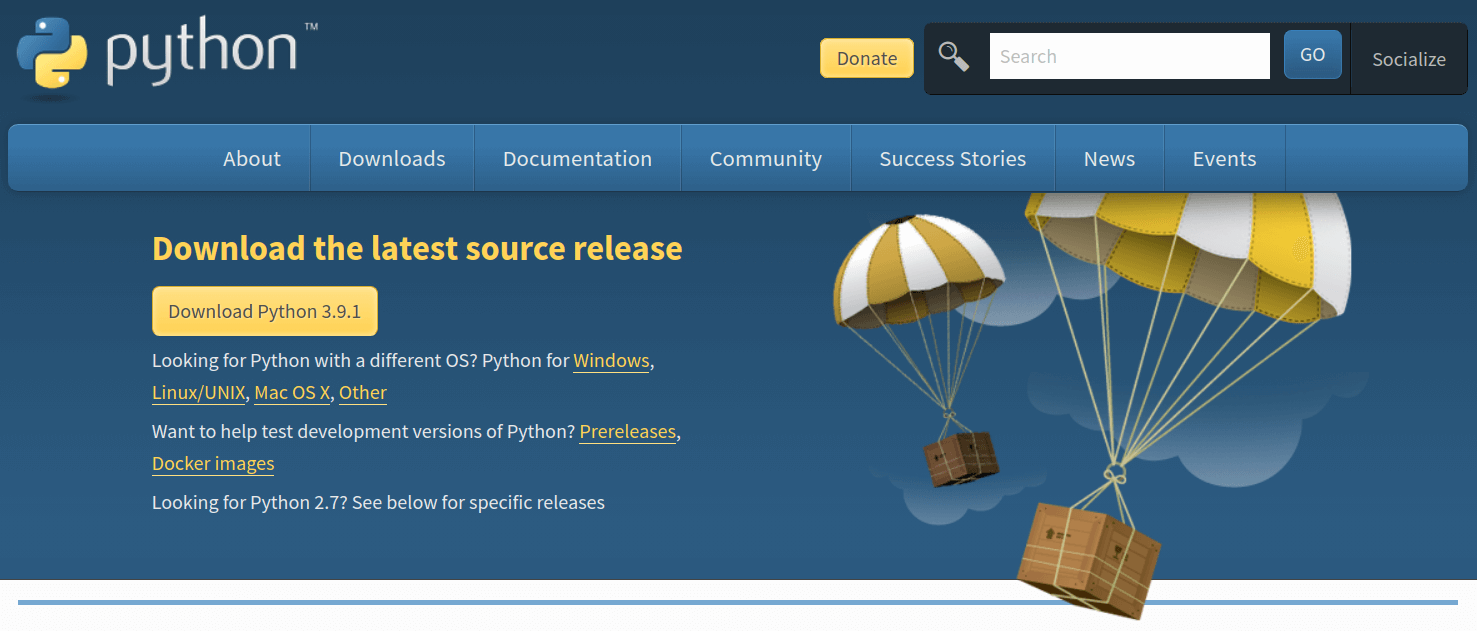Open the Events navigation menu

1224,158
